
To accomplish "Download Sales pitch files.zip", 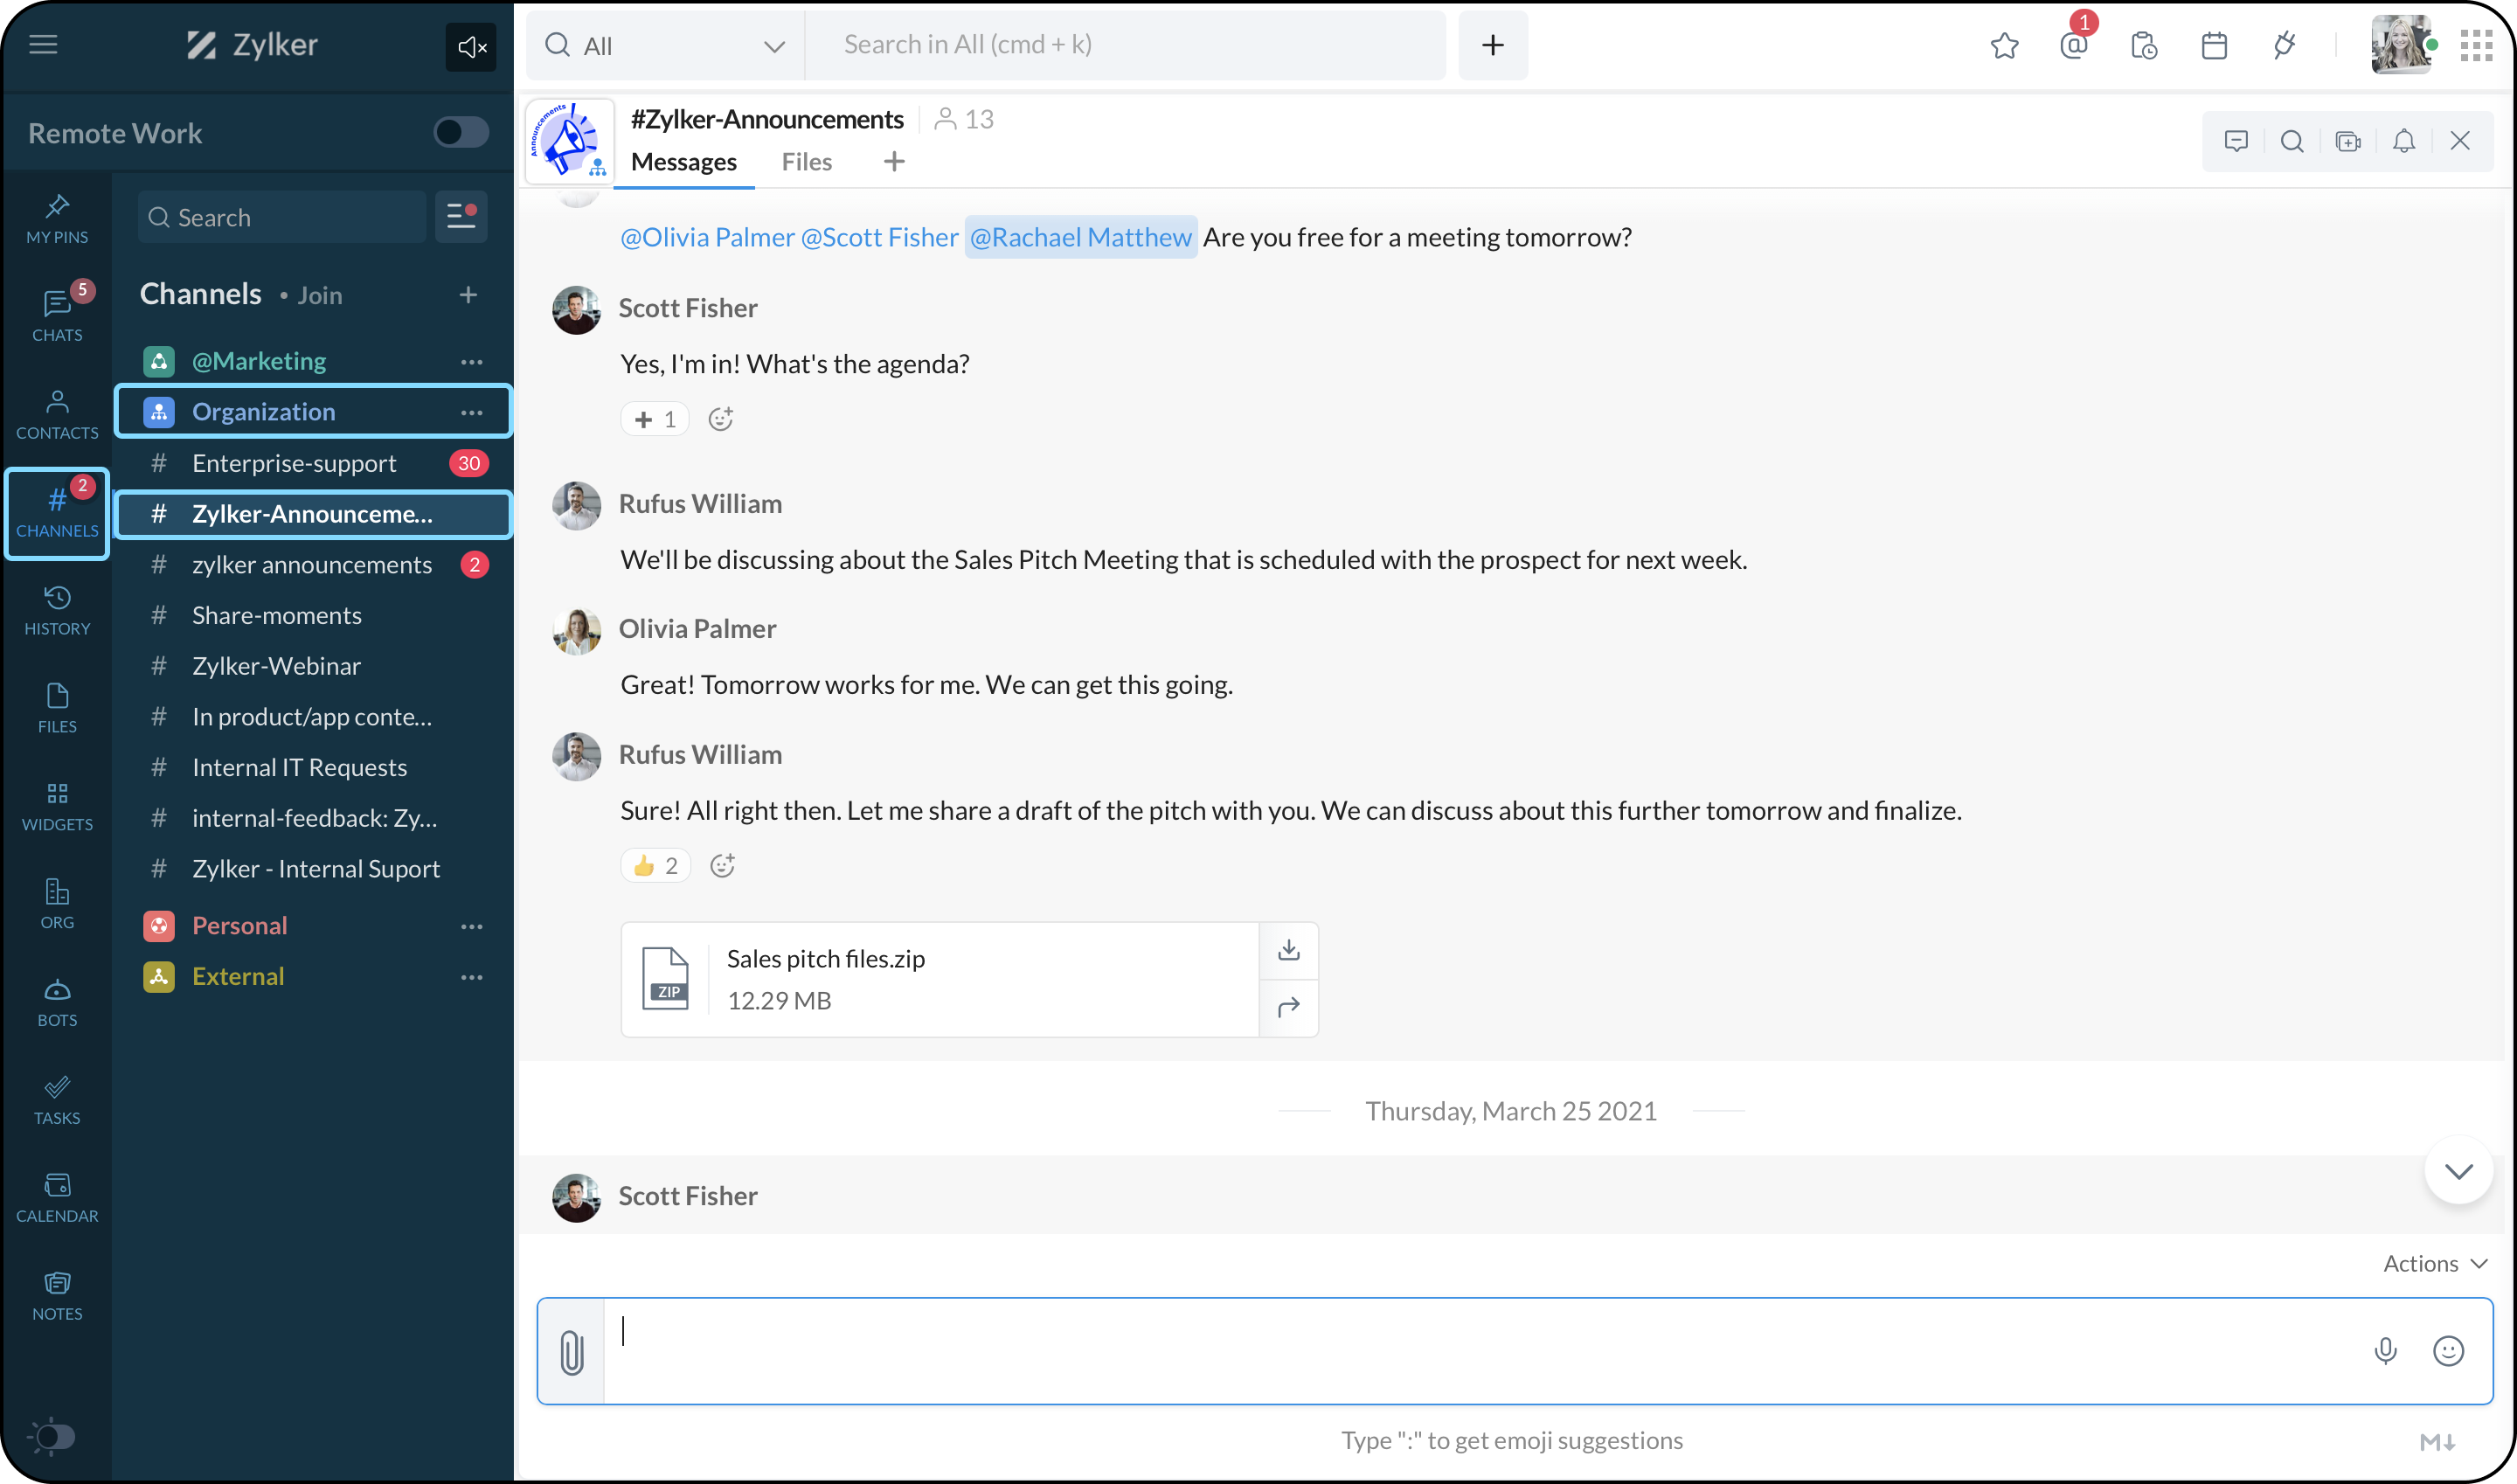I will pos(1289,950).
